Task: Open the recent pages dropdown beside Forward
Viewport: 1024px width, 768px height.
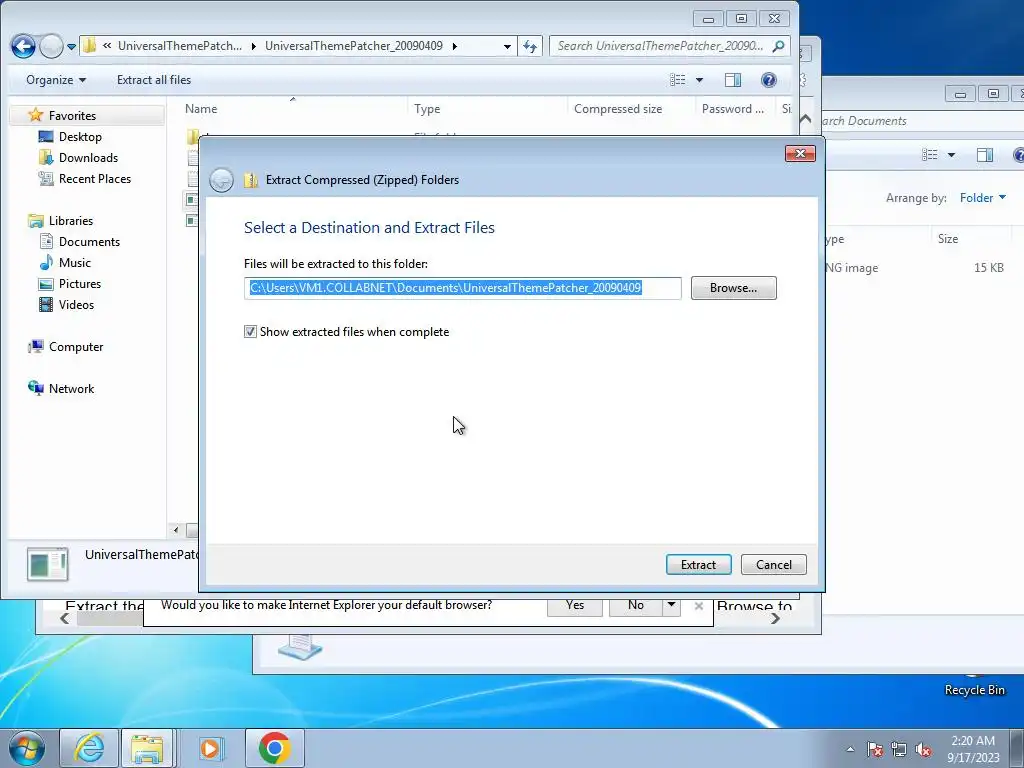Action: pyautogui.click(x=71, y=47)
